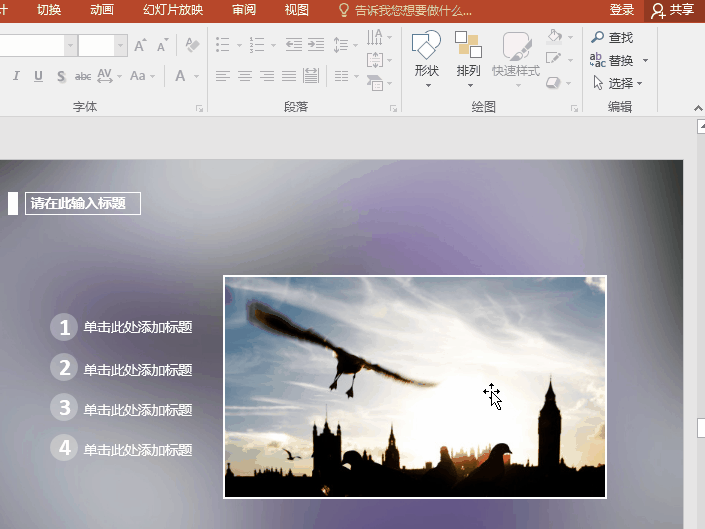Open the font color dropdown arrow

point(196,76)
